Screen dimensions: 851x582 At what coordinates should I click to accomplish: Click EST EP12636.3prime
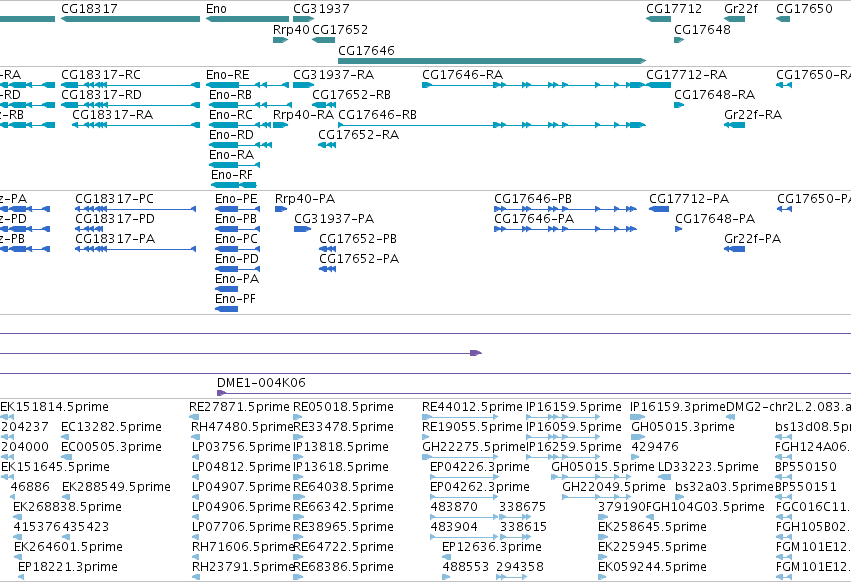click(492, 547)
